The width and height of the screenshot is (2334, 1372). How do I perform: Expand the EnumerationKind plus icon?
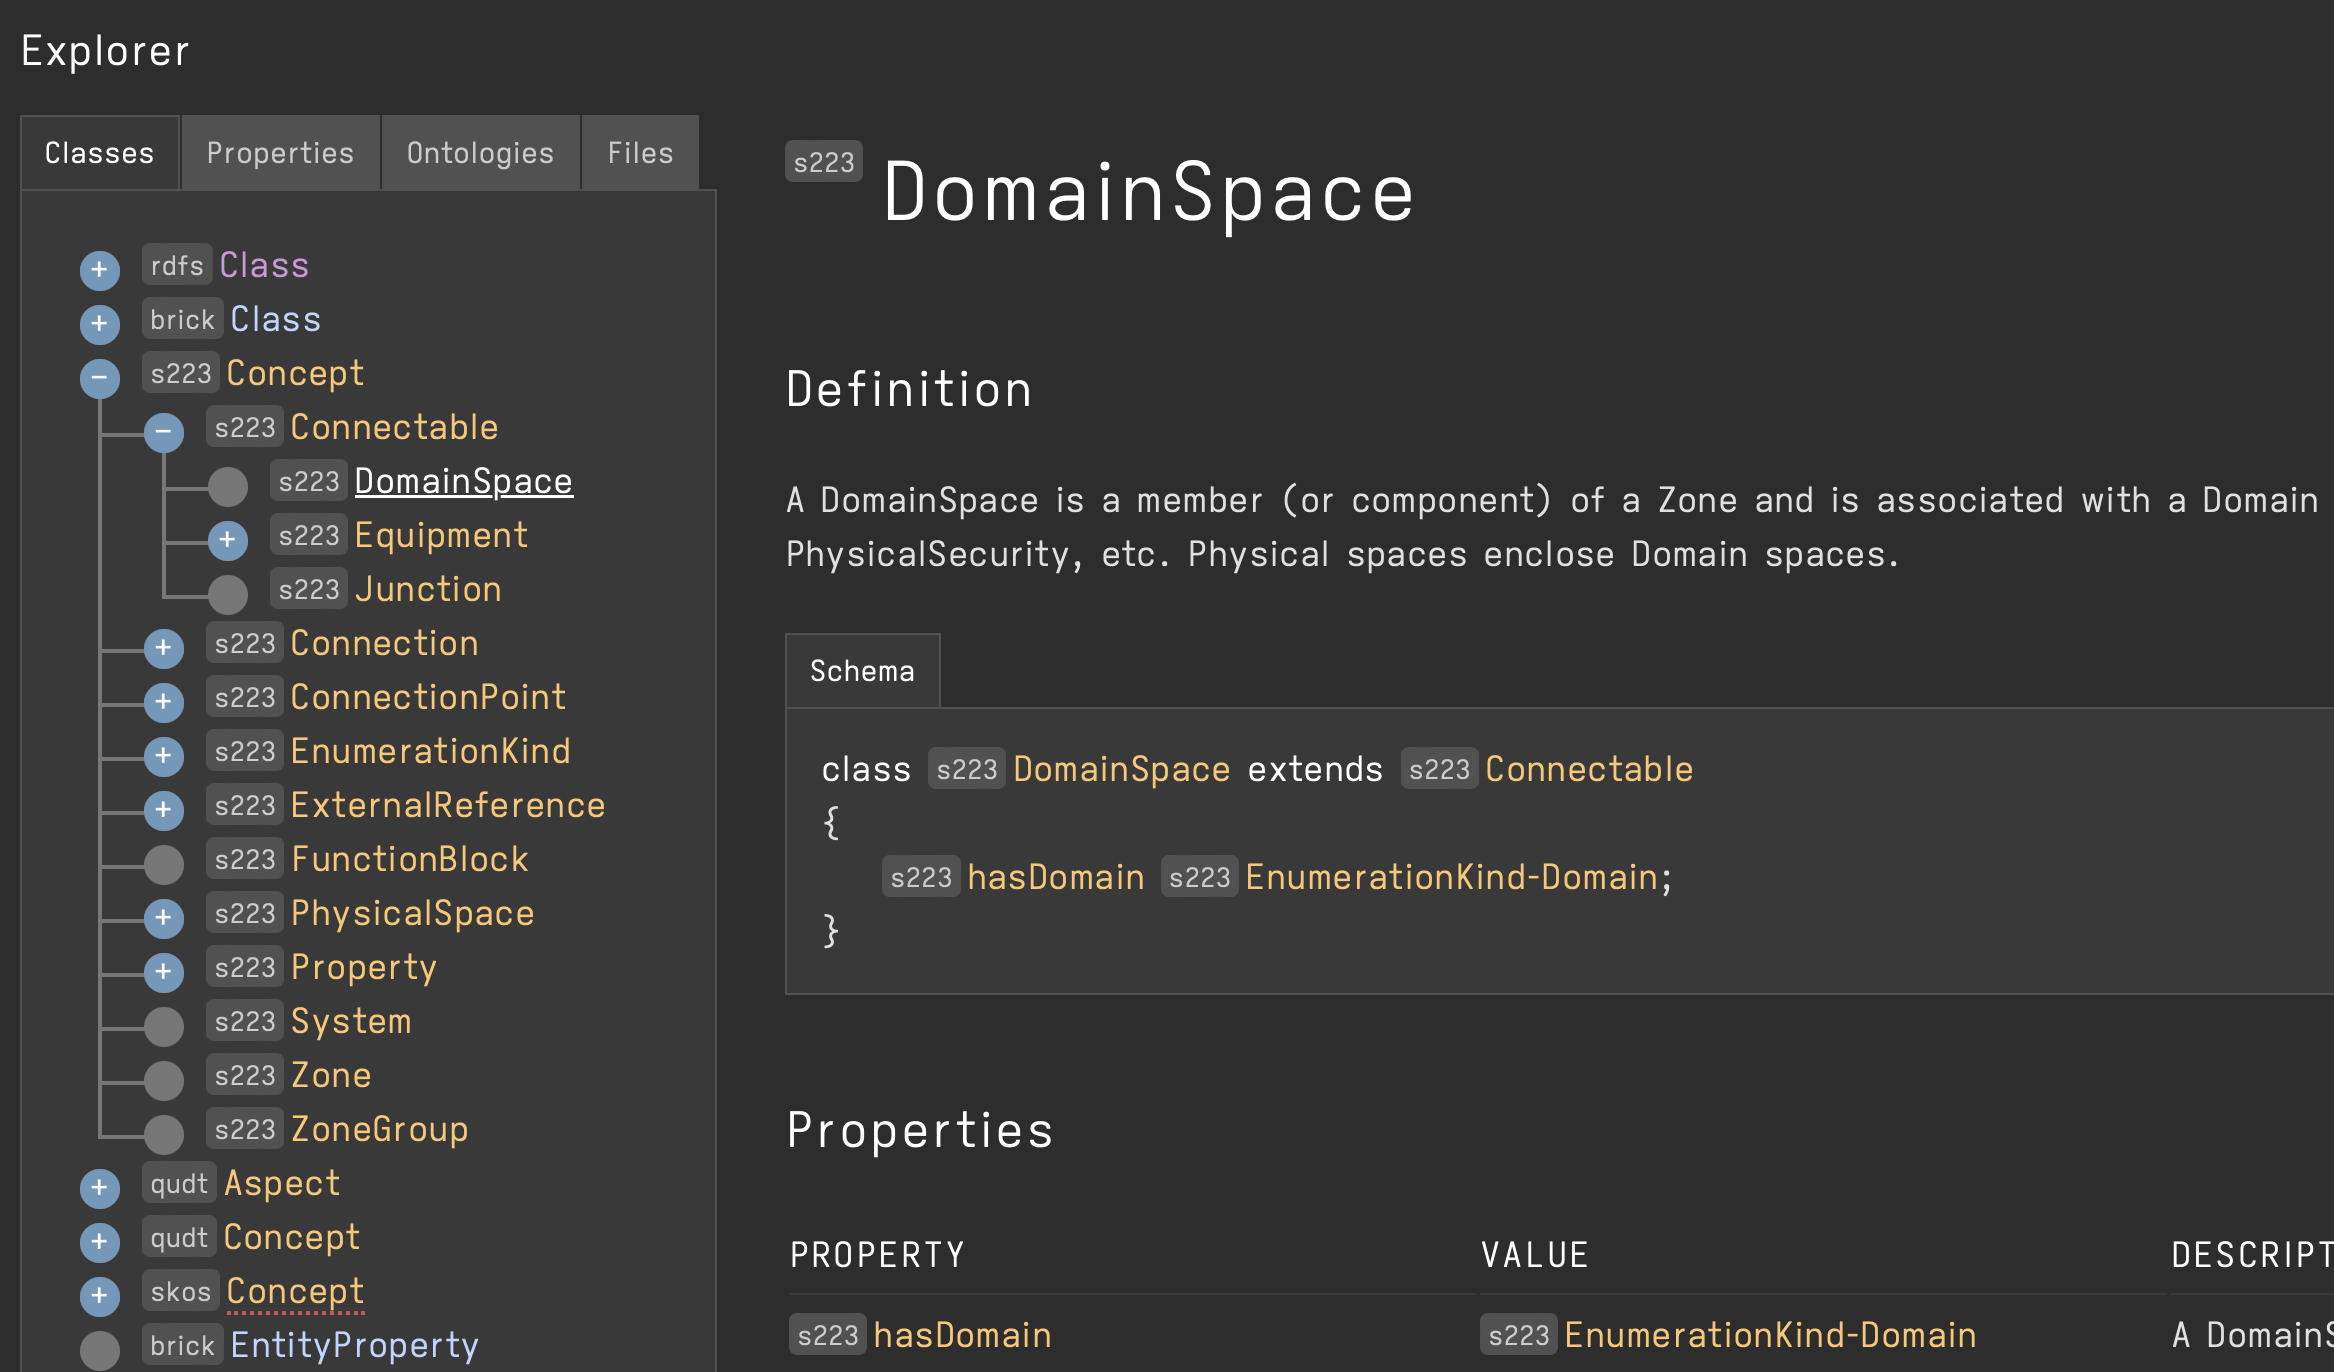coord(163,755)
